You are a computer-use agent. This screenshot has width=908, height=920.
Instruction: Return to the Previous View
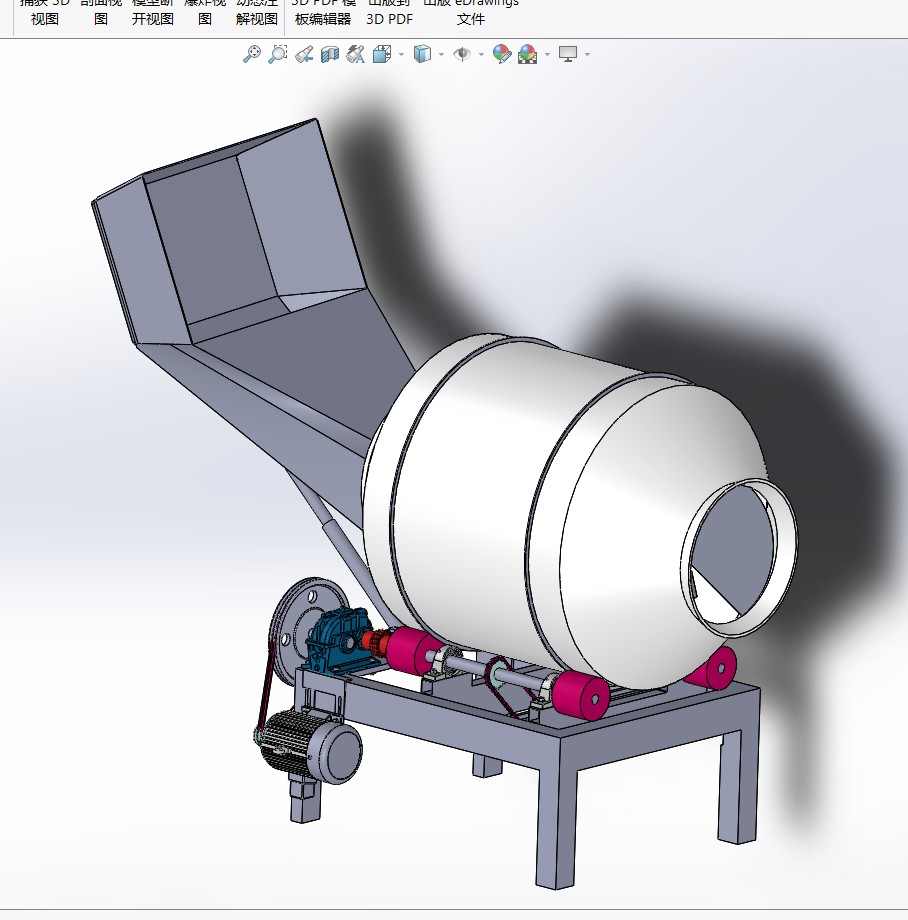click(304, 54)
